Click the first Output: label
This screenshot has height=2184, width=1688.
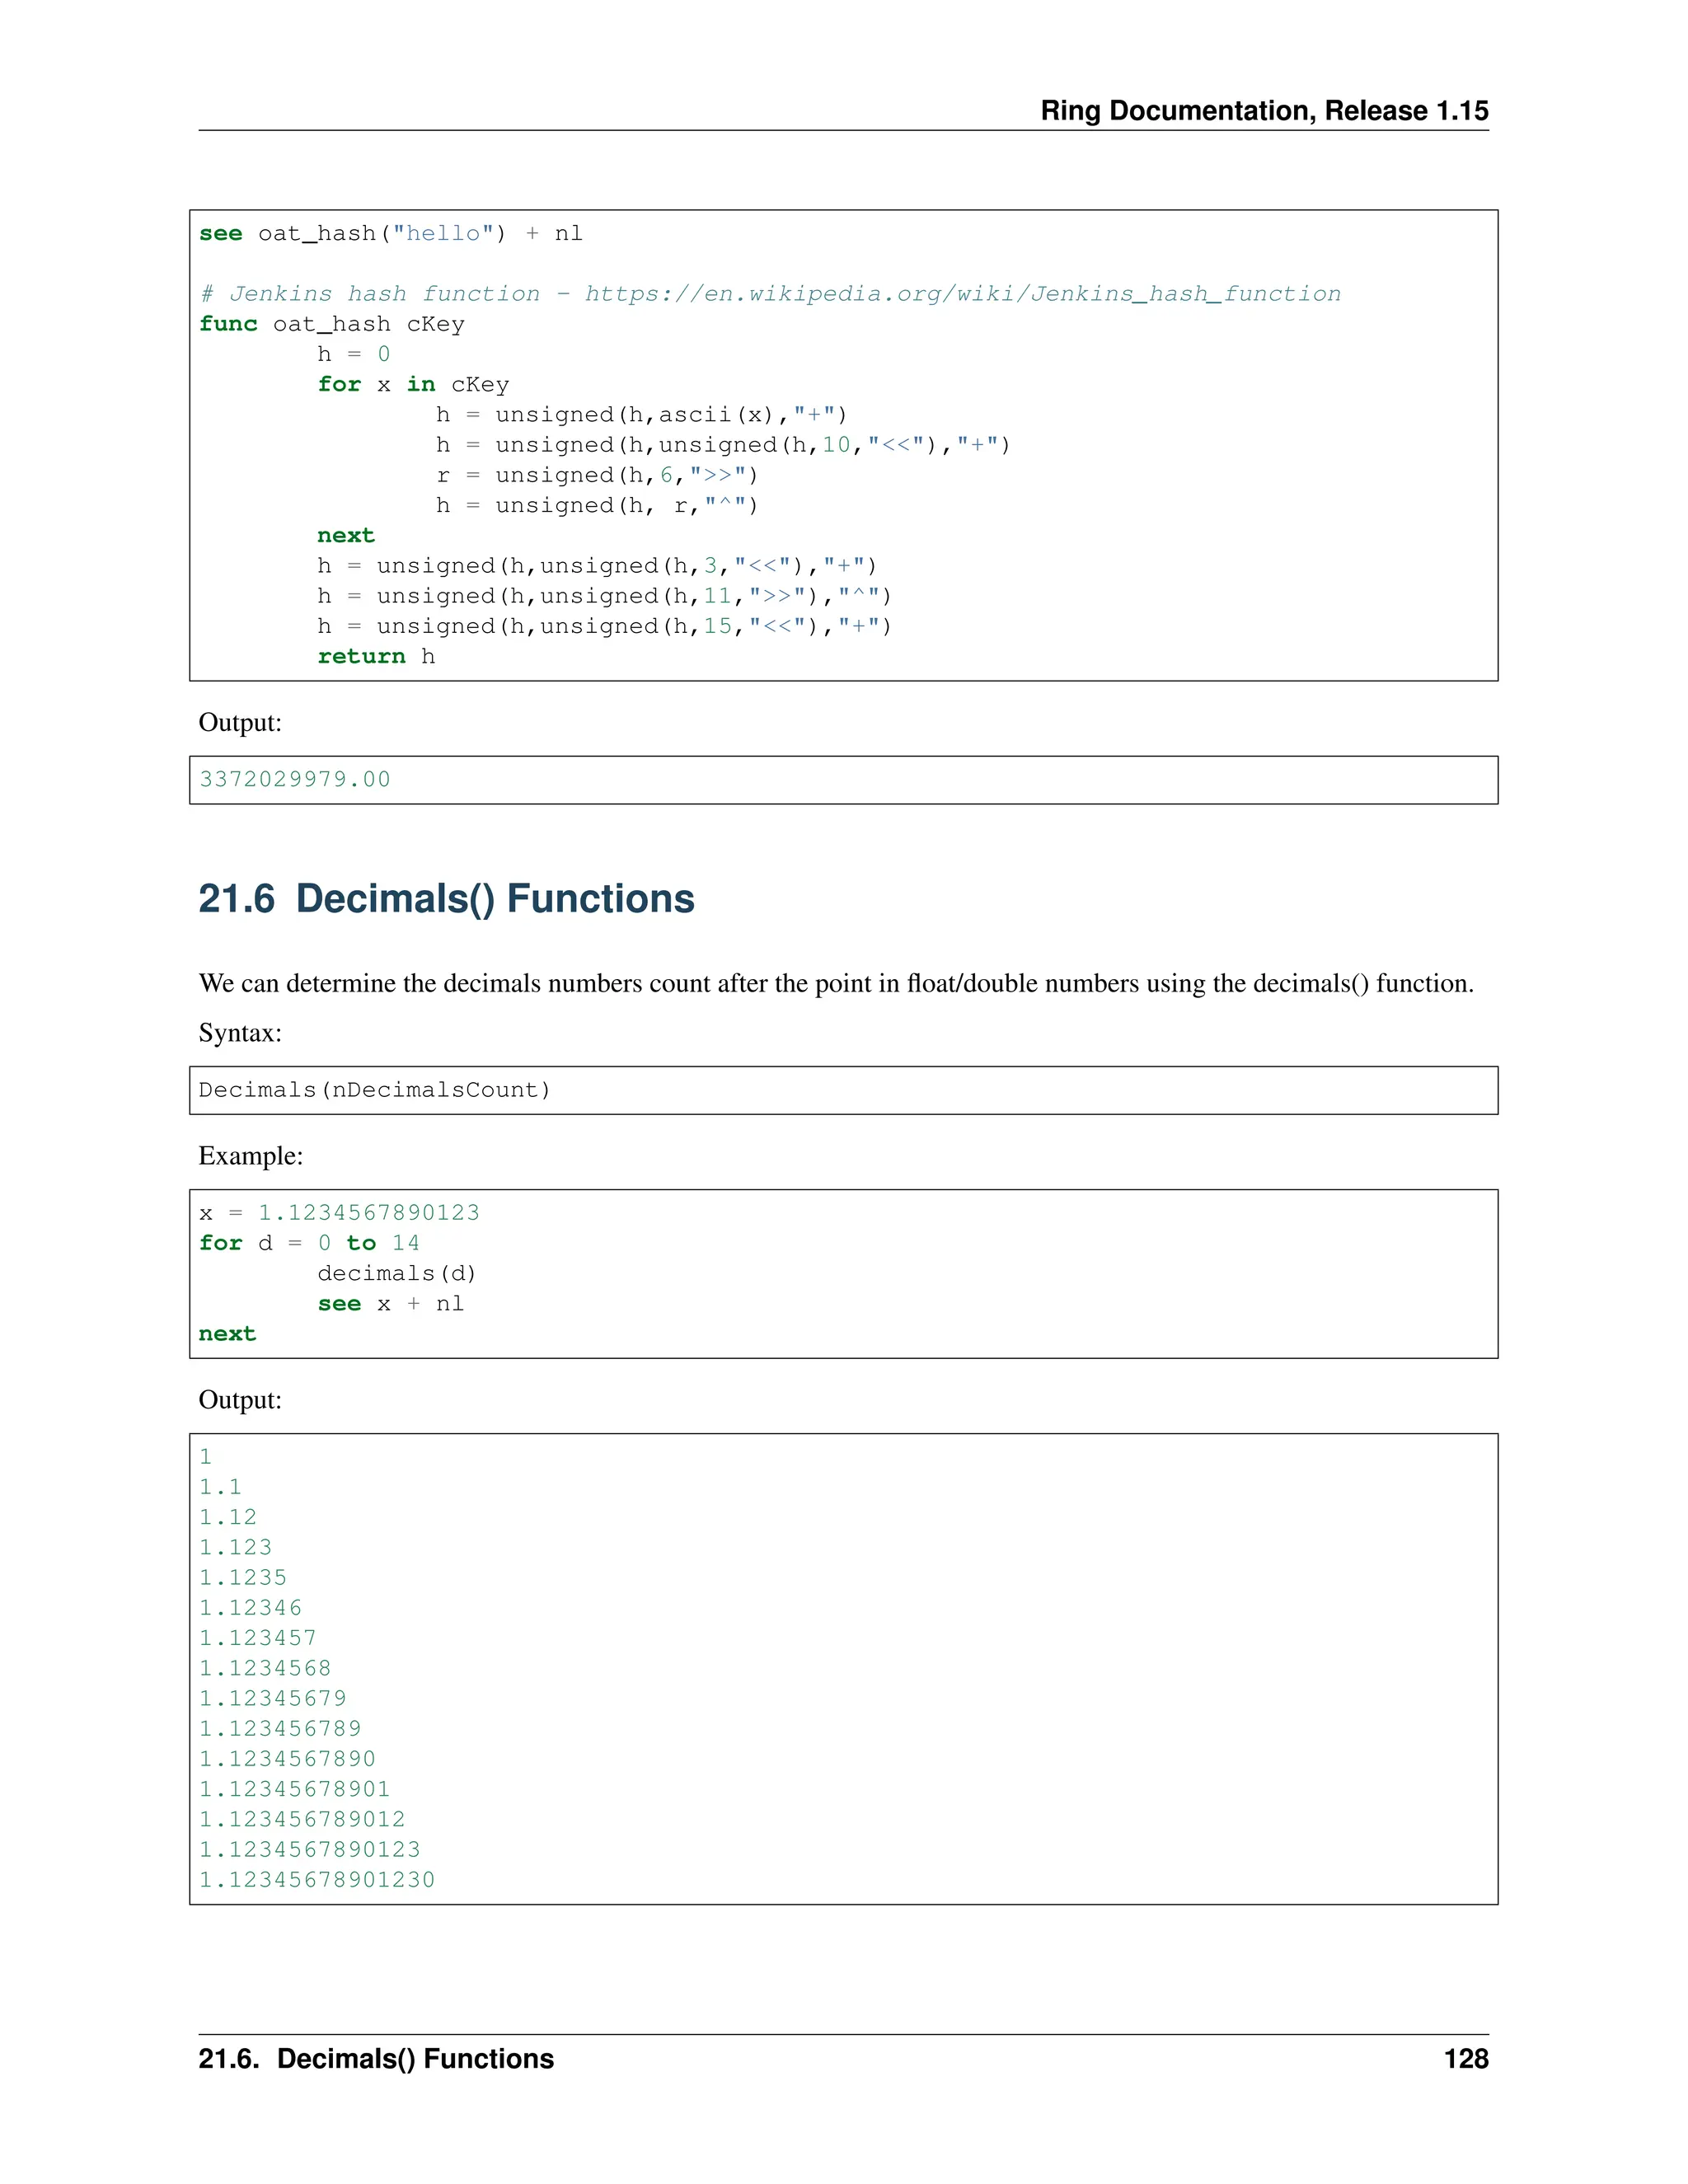click(x=240, y=723)
